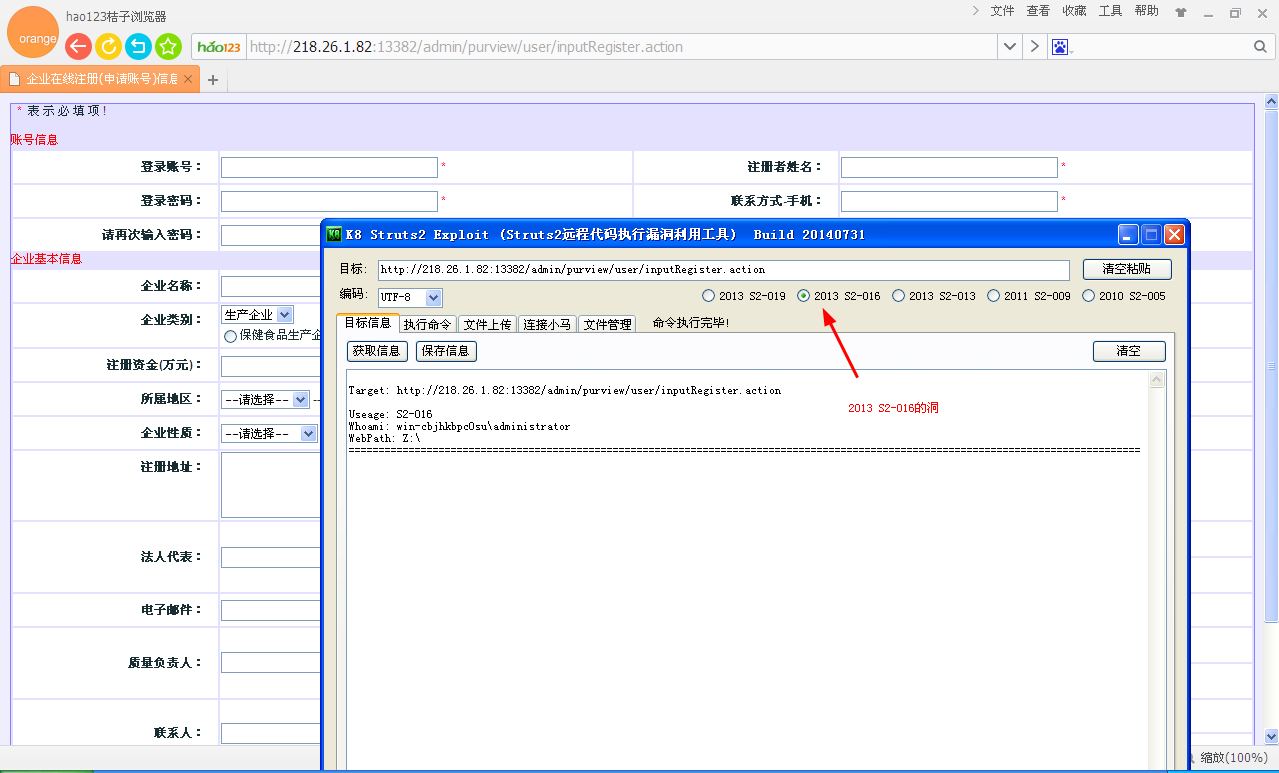Open the 帮助 menu

[x=1146, y=11]
